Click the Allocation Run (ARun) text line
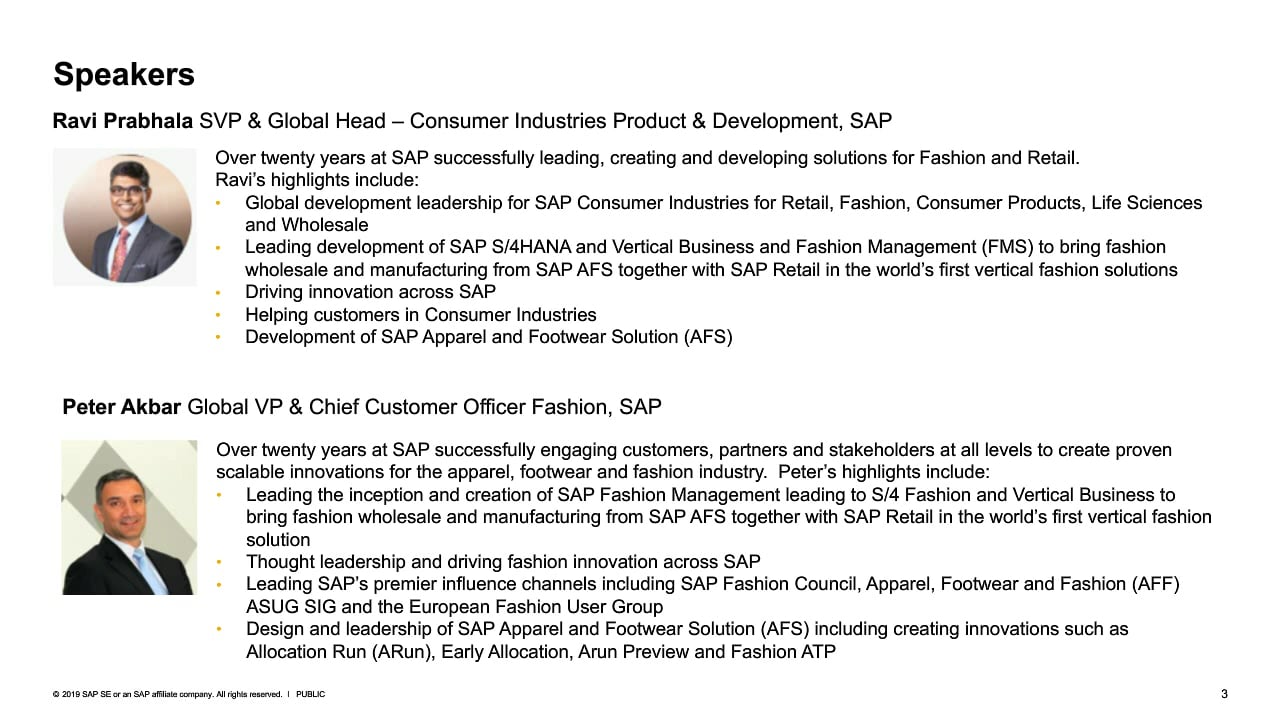The image size is (1280, 720). point(540,652)
